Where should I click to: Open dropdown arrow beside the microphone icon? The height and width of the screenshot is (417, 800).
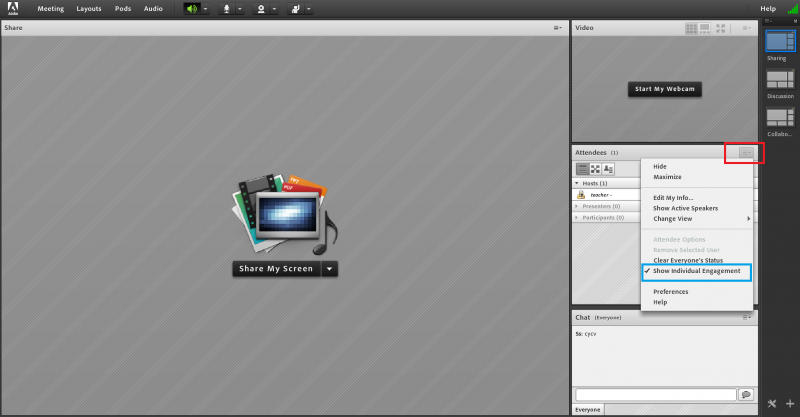[x=240, y=8]
